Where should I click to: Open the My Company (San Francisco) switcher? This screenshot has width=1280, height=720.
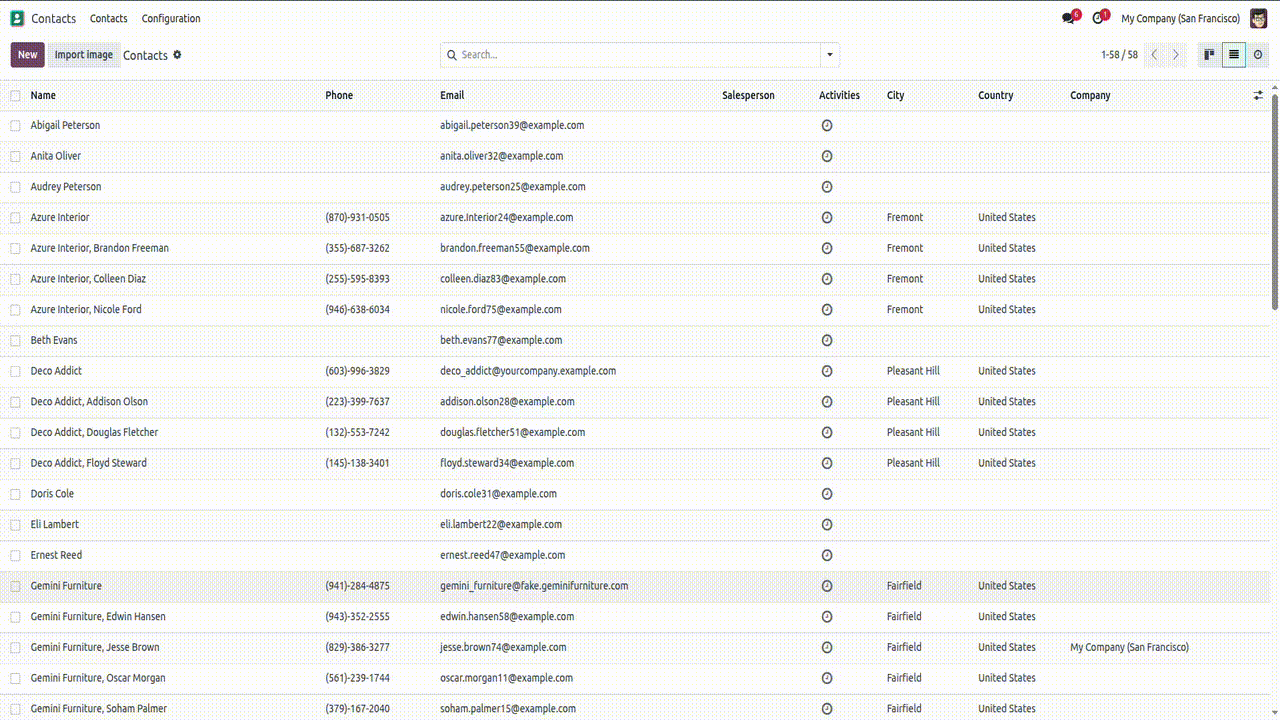[1180, 18]
